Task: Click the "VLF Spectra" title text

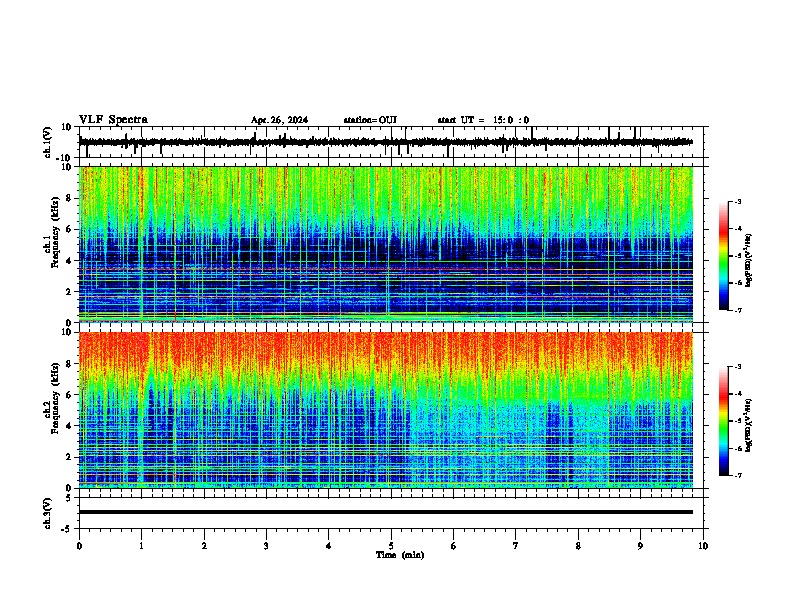Action: click(113, 120)
